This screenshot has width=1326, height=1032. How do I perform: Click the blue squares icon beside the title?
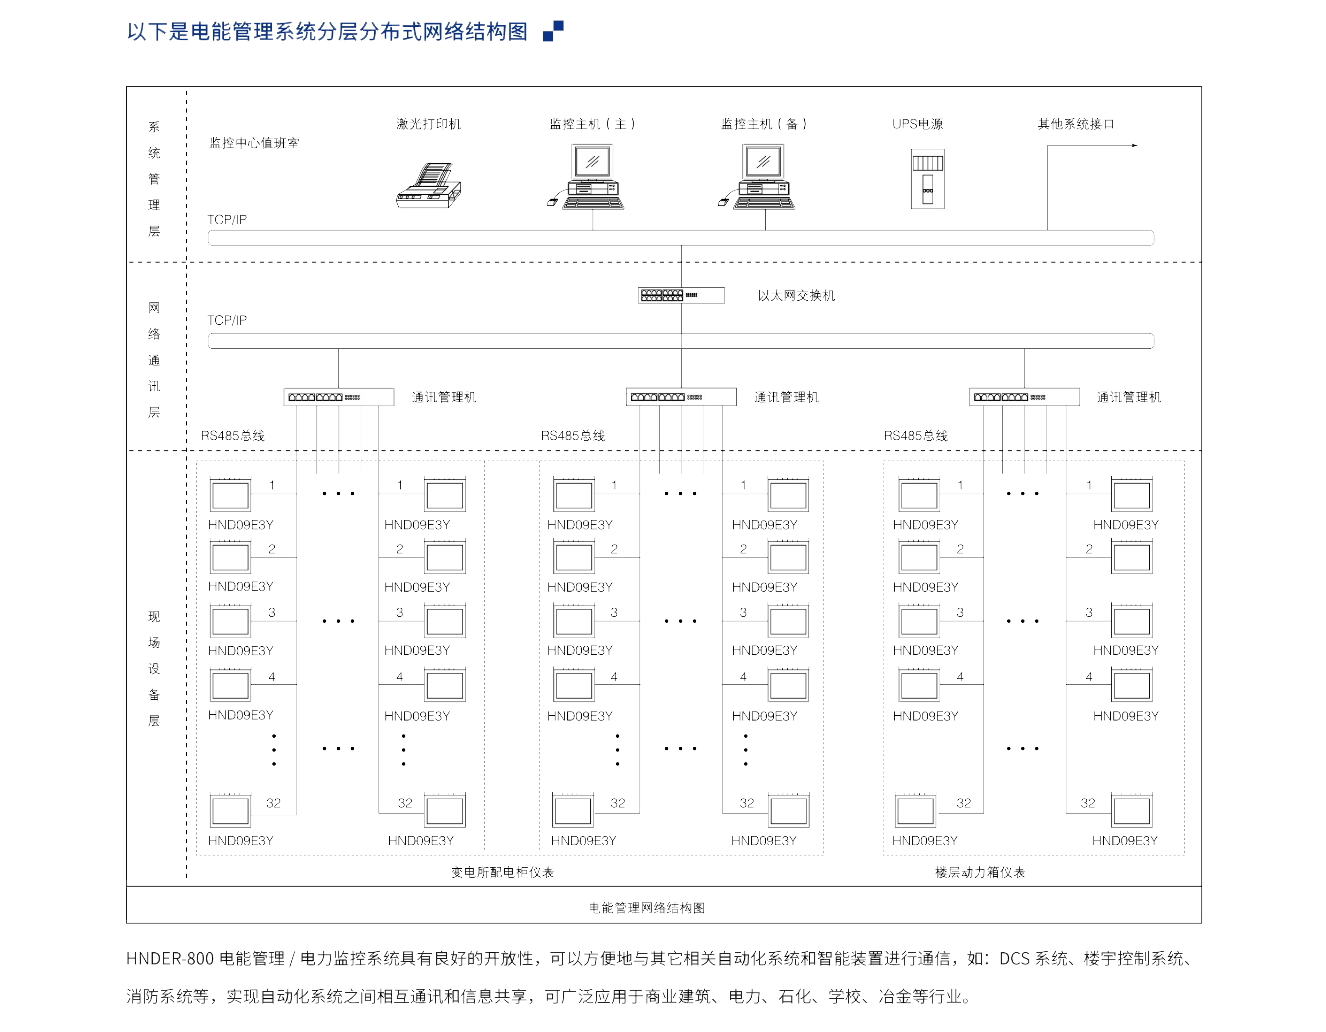(x=553, y=31)
